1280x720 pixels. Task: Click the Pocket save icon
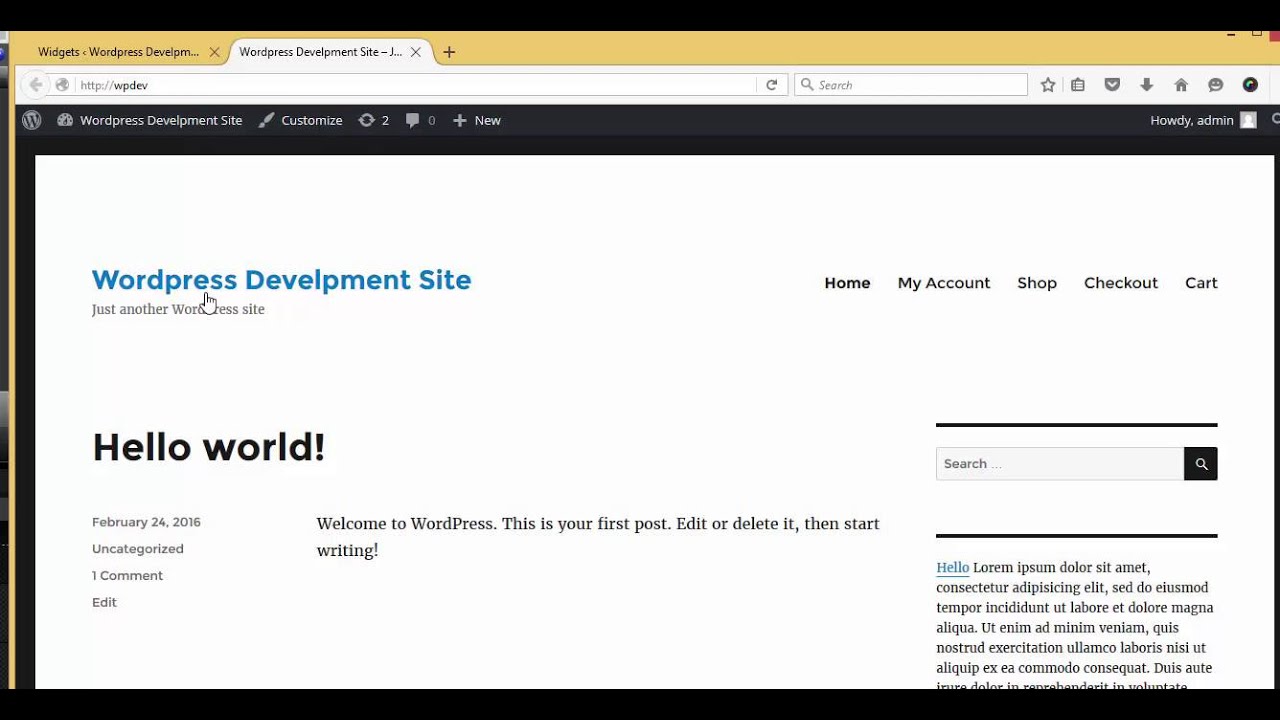[x=1112, y=85]
